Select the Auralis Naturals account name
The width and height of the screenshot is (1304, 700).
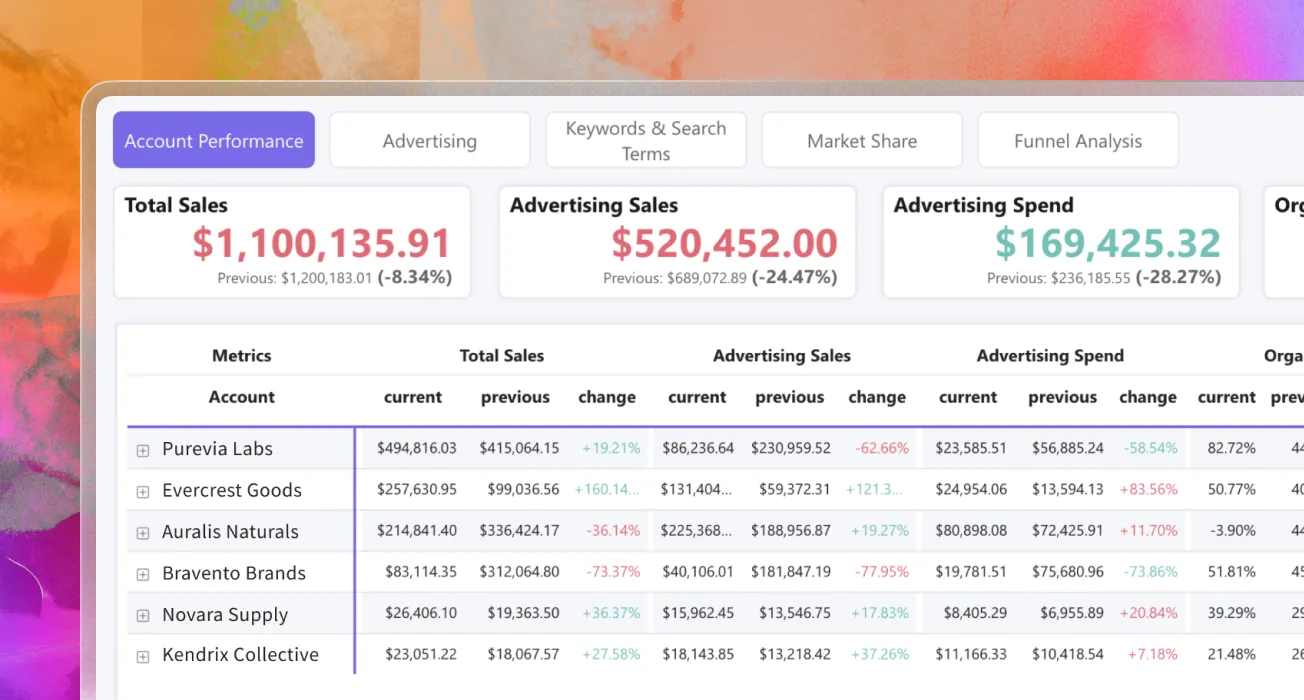(x=230, y=532)
